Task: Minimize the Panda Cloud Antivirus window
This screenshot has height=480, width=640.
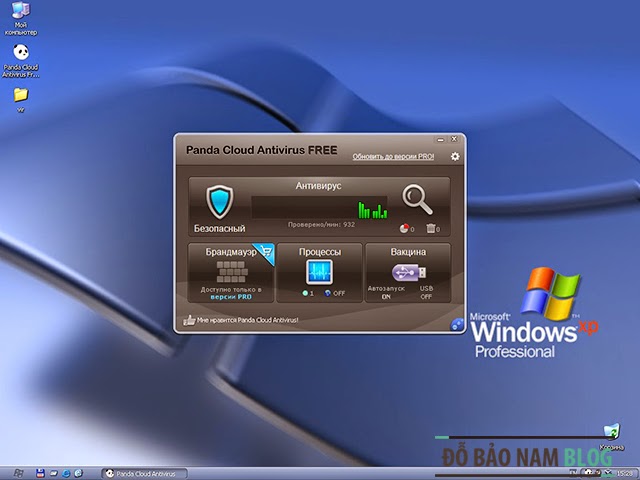Action: [x=440, y=140]
